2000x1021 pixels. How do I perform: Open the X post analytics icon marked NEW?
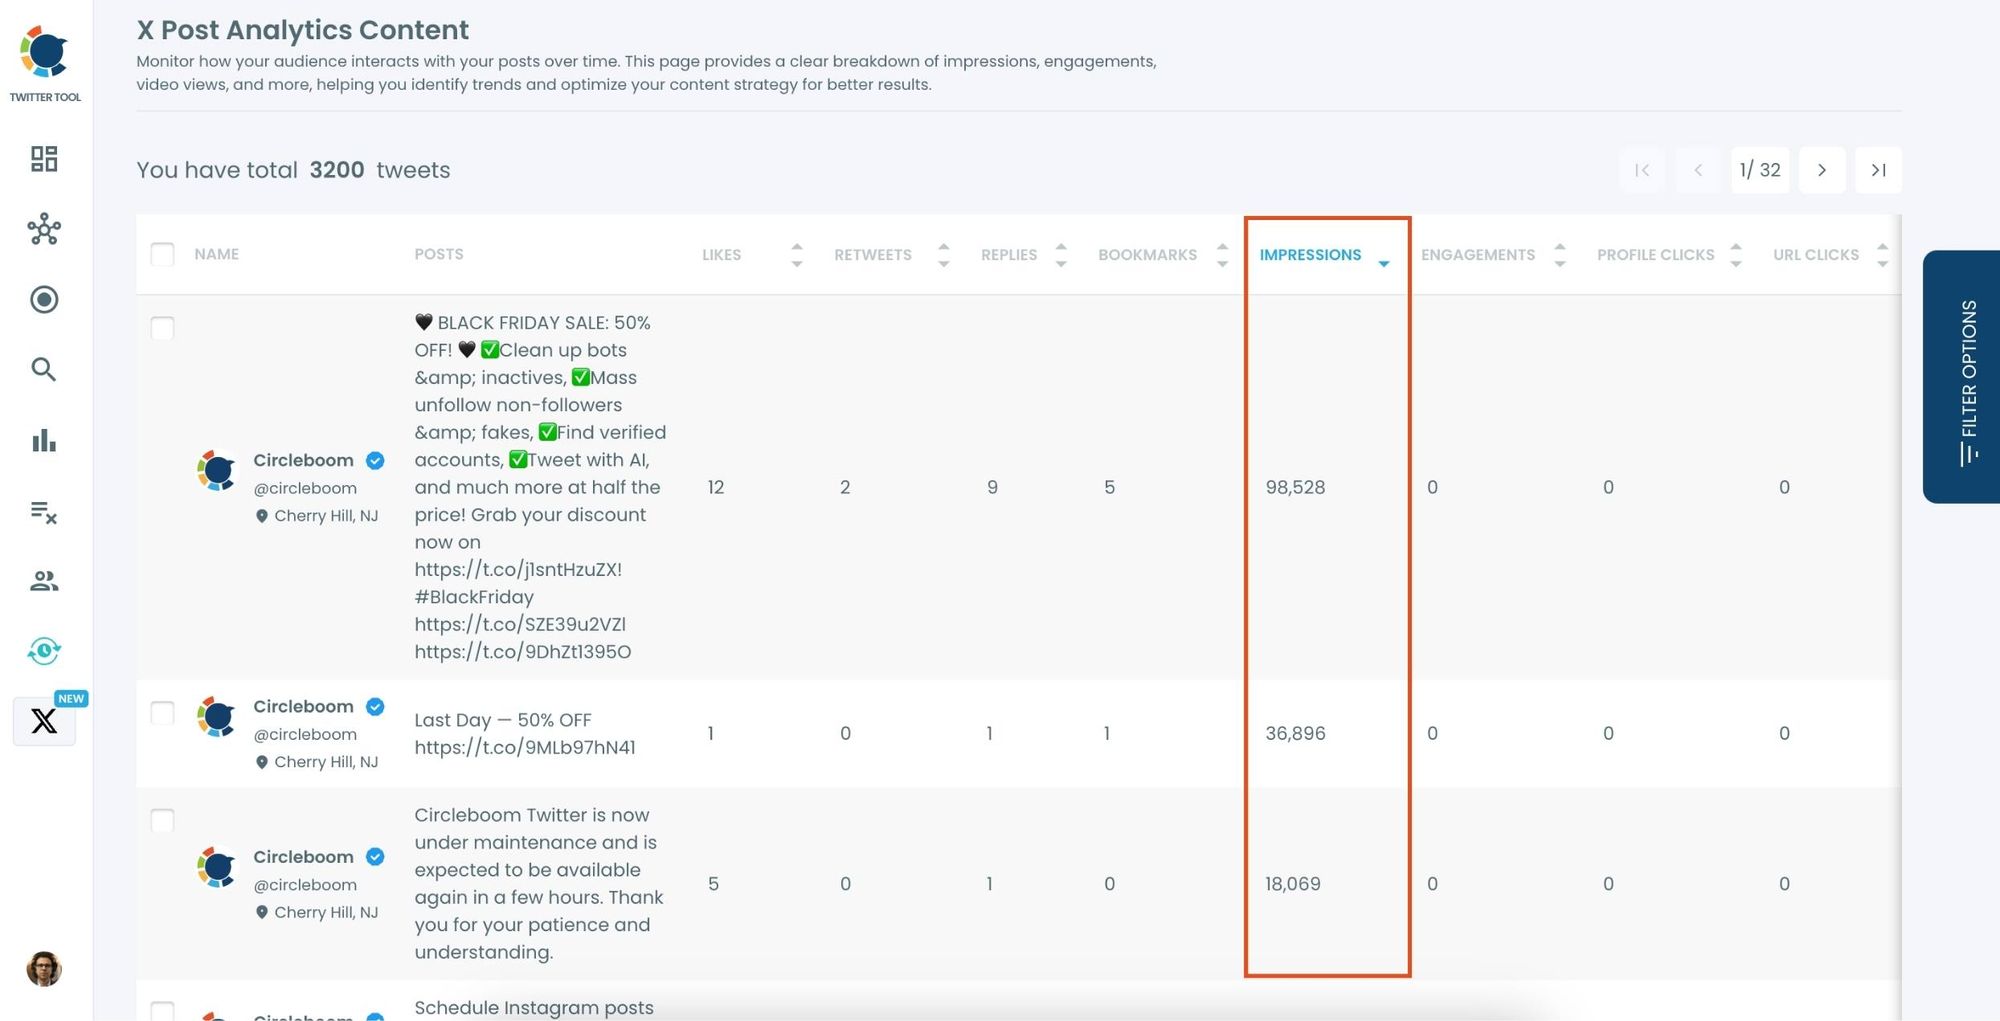pos(44,721)
